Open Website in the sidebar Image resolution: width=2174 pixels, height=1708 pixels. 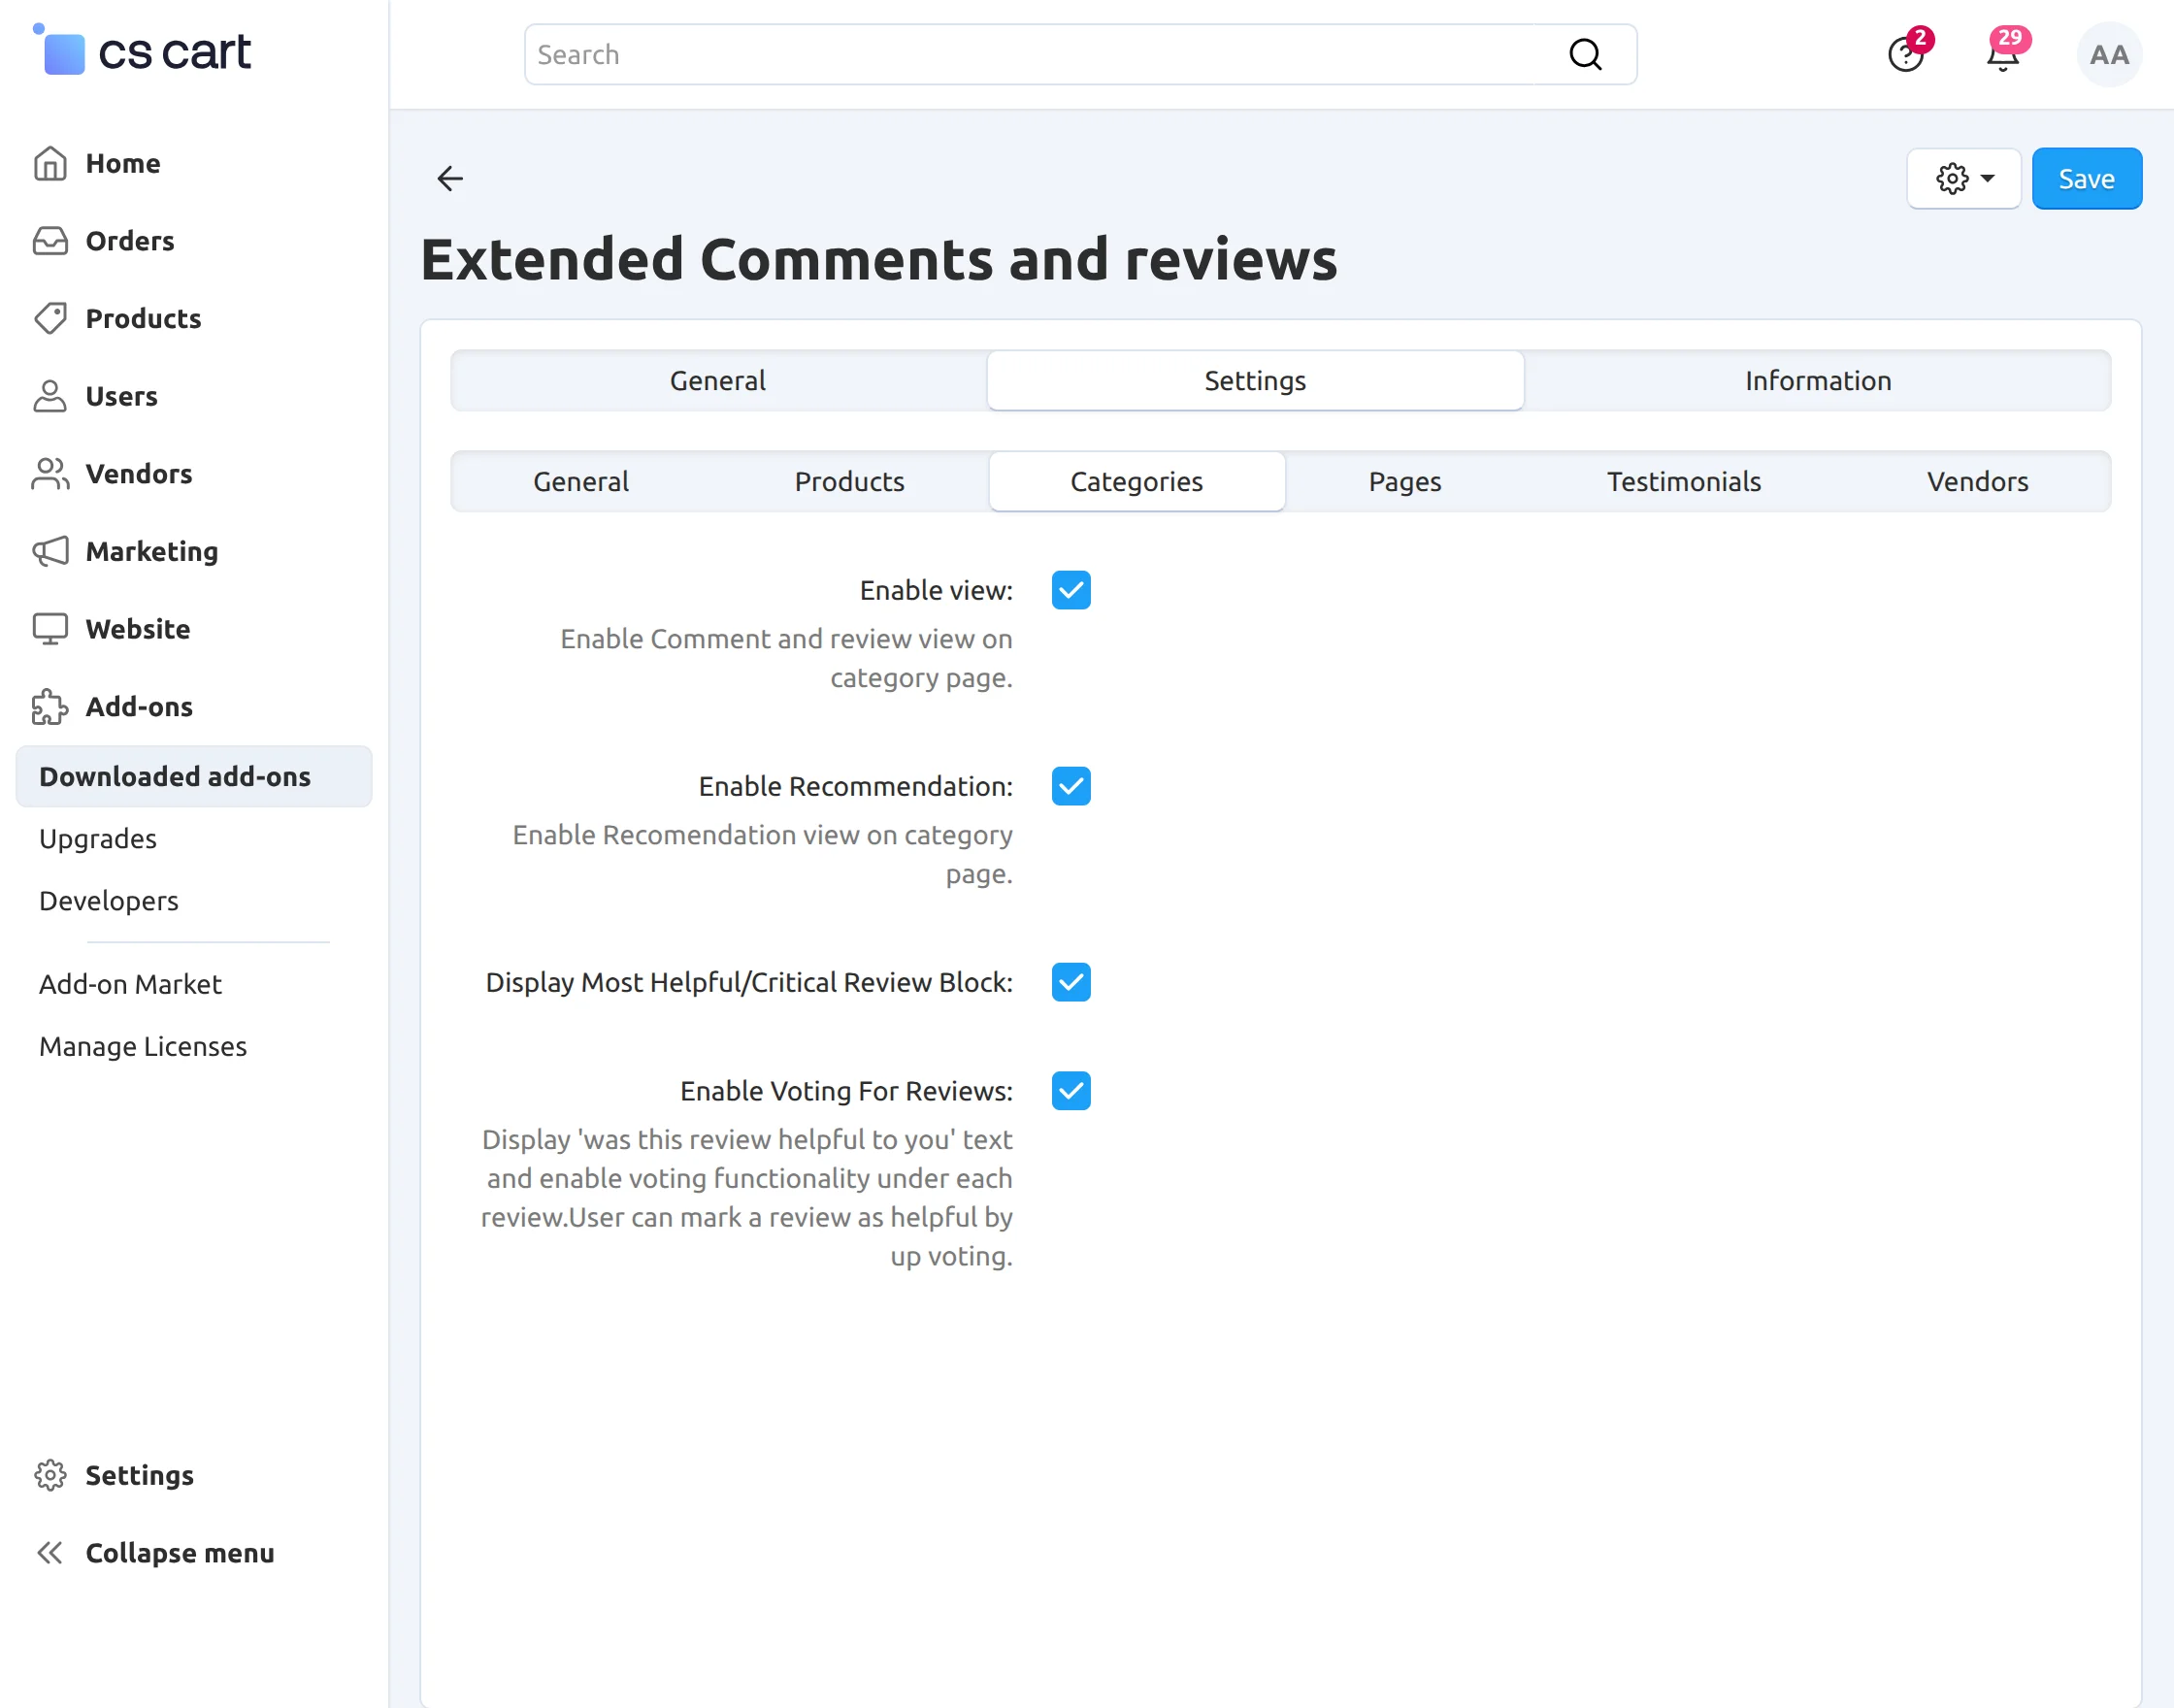click(137, 629)
